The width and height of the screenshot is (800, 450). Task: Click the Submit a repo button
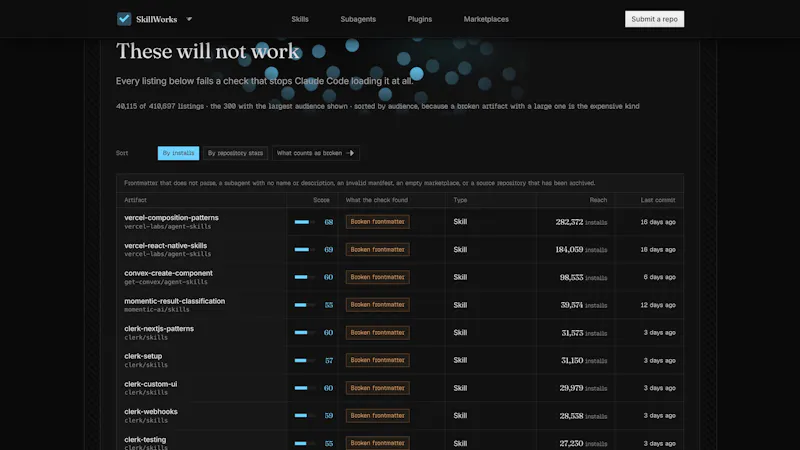655,19
